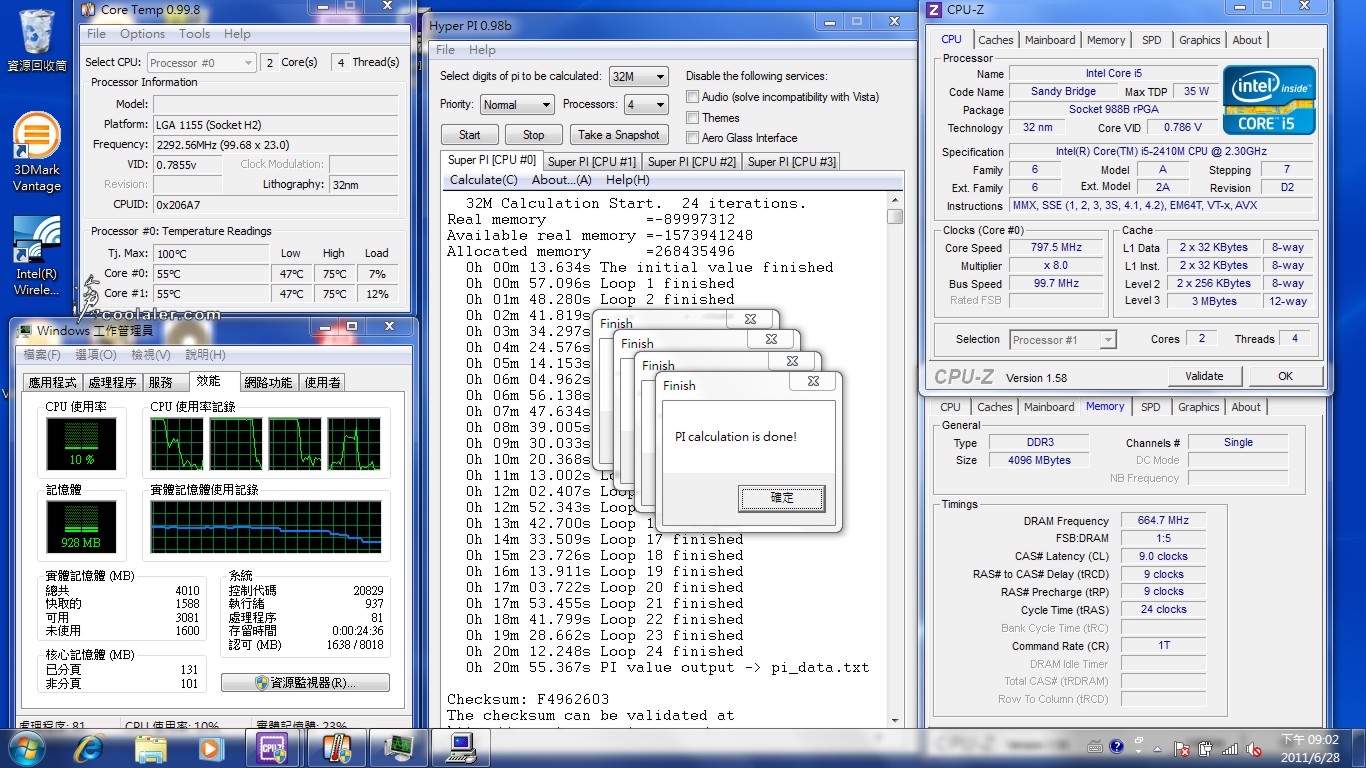The width and height of the screenshot is (1366, 768).
Task: Open Core Temp Select CPU dropdown
Action: (x=202, y=62)
